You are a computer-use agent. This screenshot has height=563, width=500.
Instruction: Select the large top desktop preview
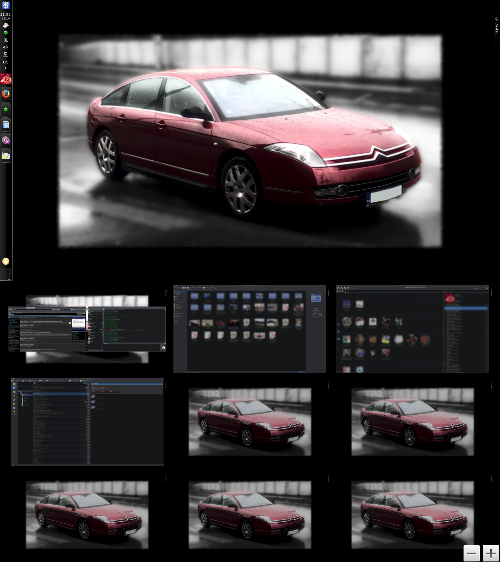[250, 141]
